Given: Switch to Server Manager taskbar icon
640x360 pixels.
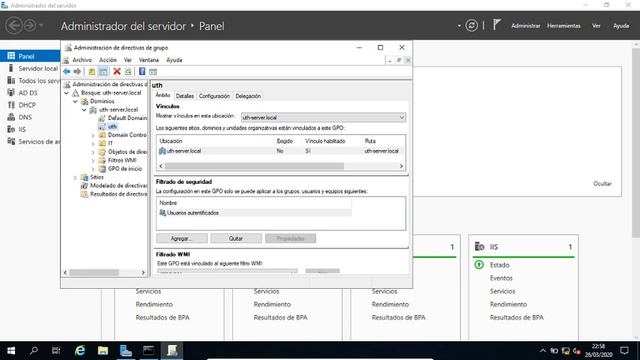Looking at the screenshot, I should 126,351.
